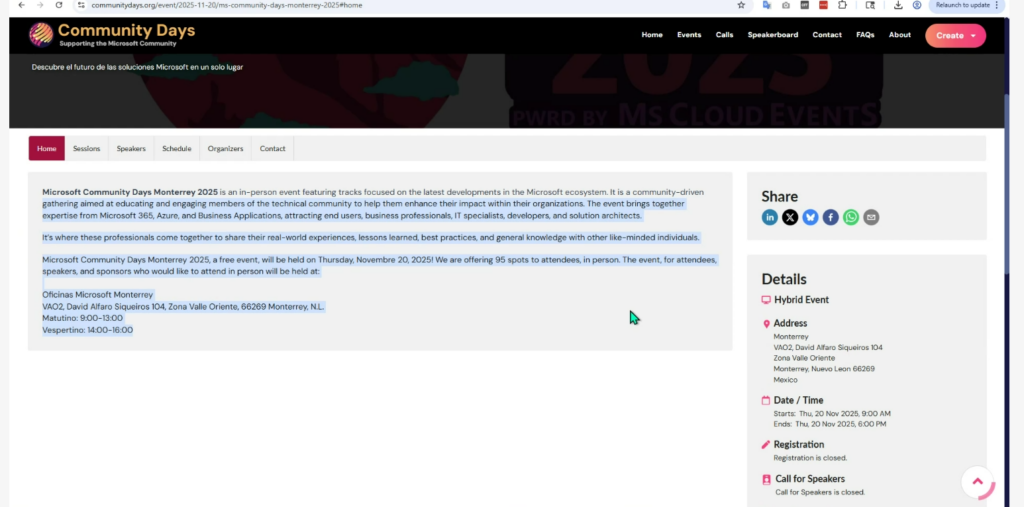Click bold 'Microsoft Community Days Monterrey 2025' text
This screenshot has height=507, width=1024.
point(130,192)
